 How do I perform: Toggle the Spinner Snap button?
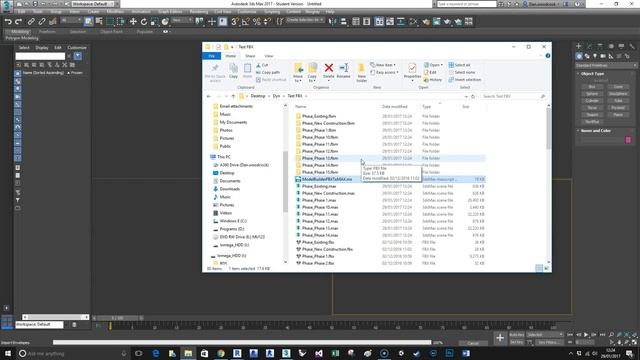268,22
